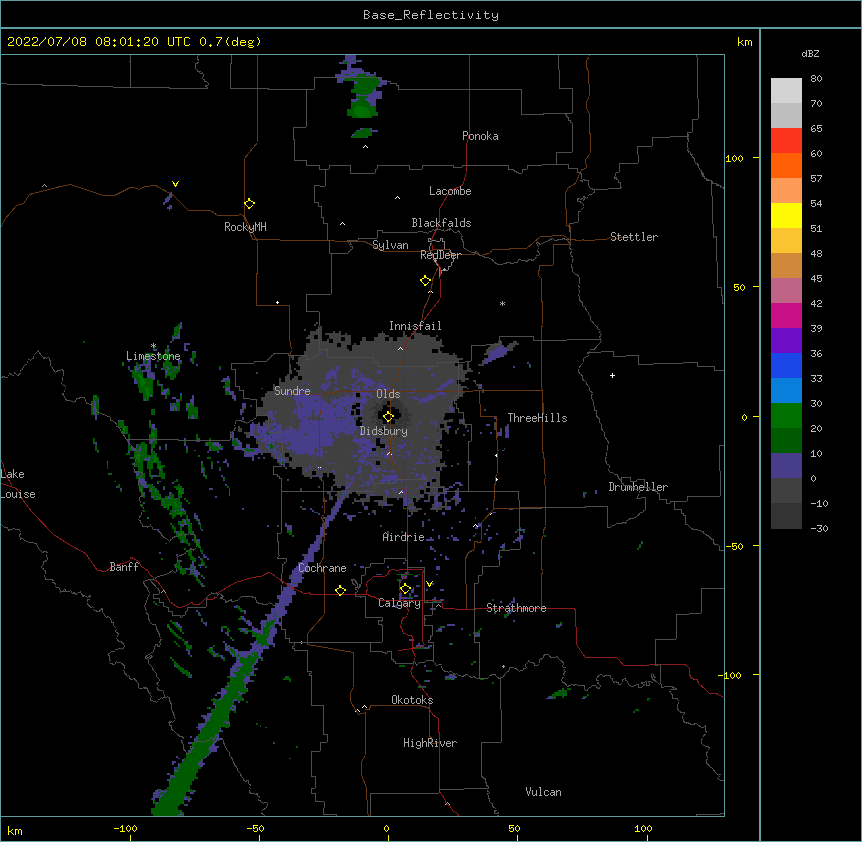Click the Calgary city label

coord(400,603)
